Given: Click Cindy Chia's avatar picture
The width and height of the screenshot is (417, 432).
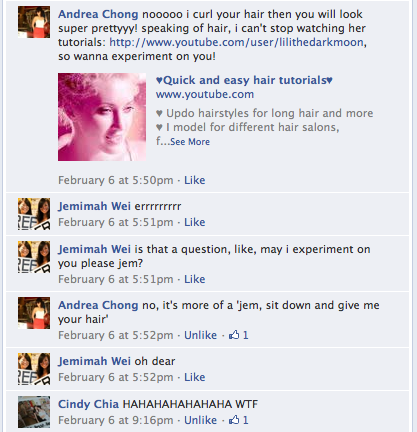Looking at the screenshot, I should tap(34, 412).
